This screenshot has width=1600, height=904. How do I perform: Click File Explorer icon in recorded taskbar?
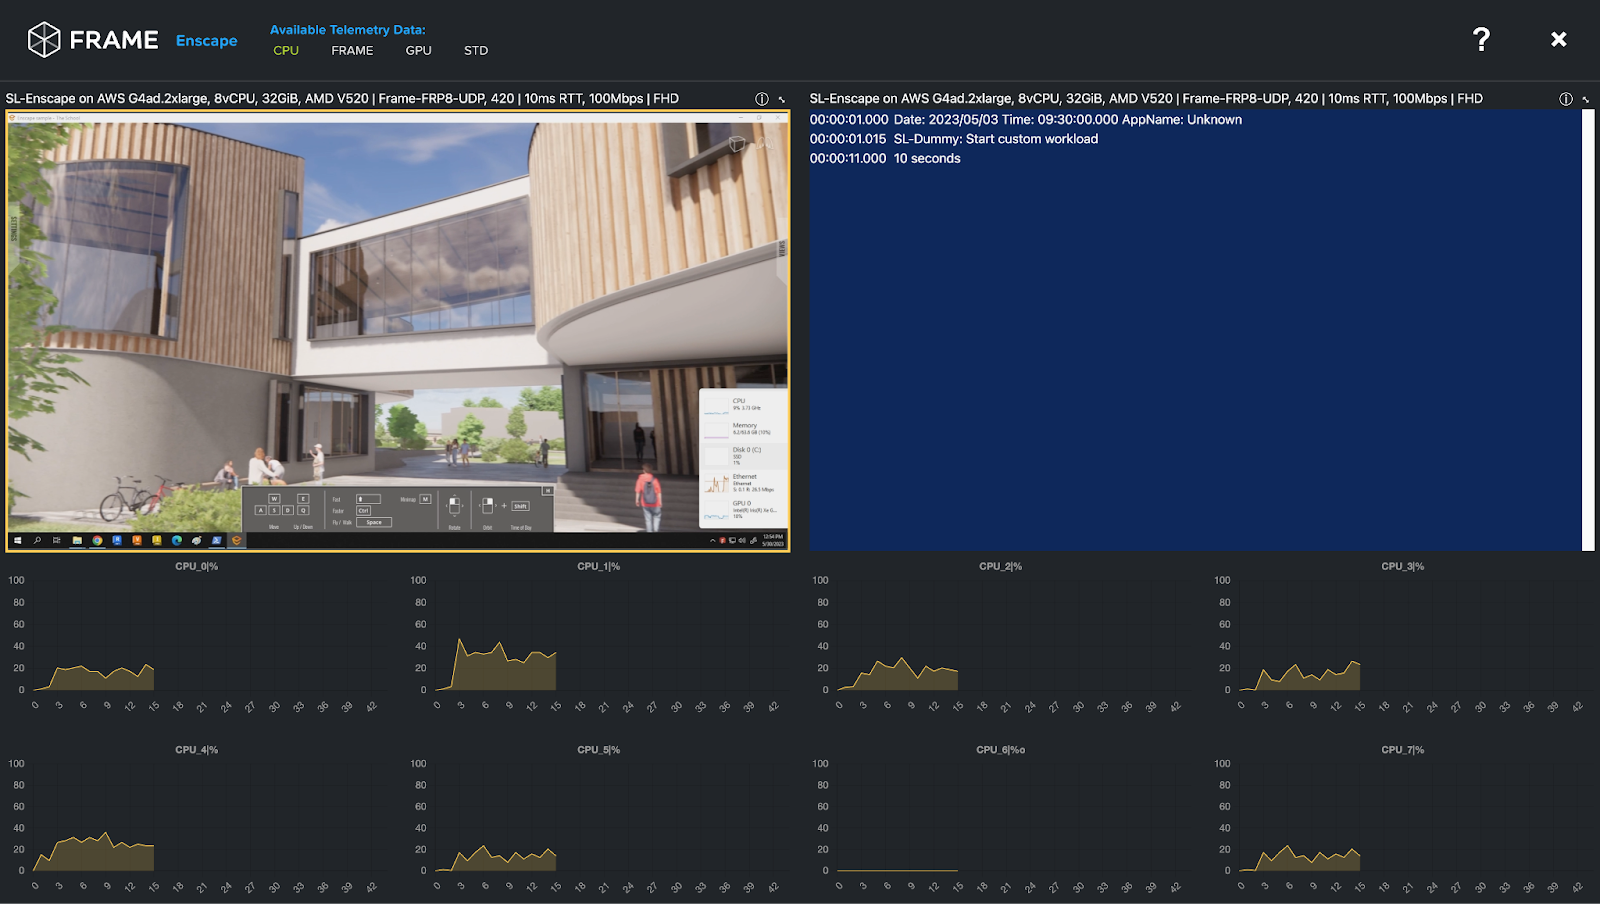pos(77,540)
